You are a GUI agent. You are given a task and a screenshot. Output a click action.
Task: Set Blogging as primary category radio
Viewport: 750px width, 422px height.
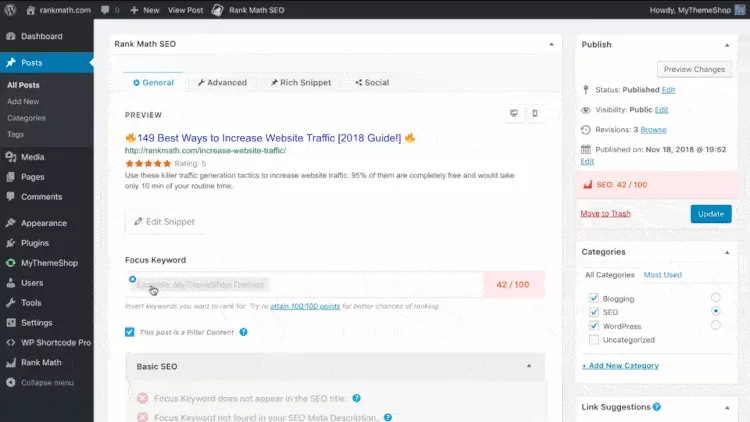[716, 298]
